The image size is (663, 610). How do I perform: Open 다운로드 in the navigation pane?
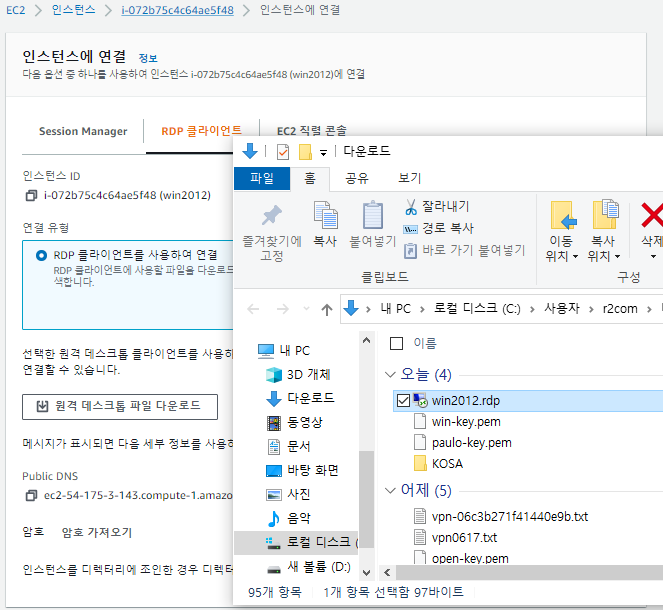point(300,398)
